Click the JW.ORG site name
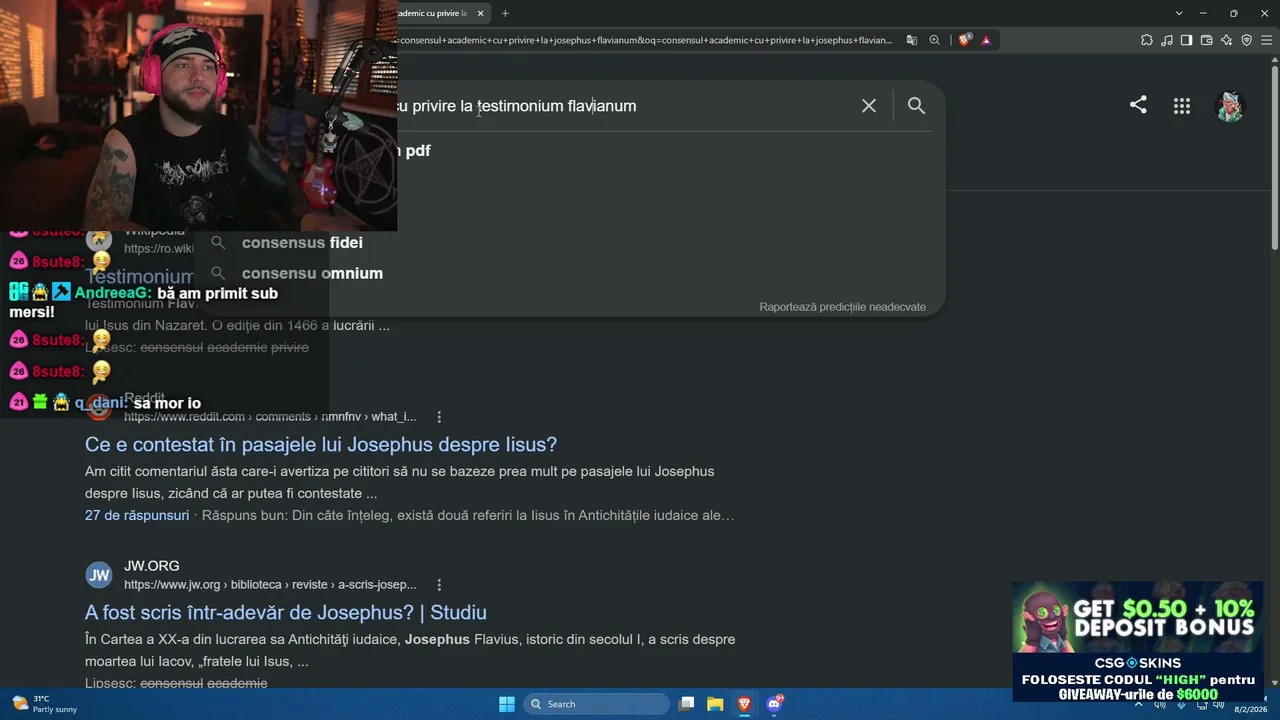The image size is (1280, 720). point(152,566)
